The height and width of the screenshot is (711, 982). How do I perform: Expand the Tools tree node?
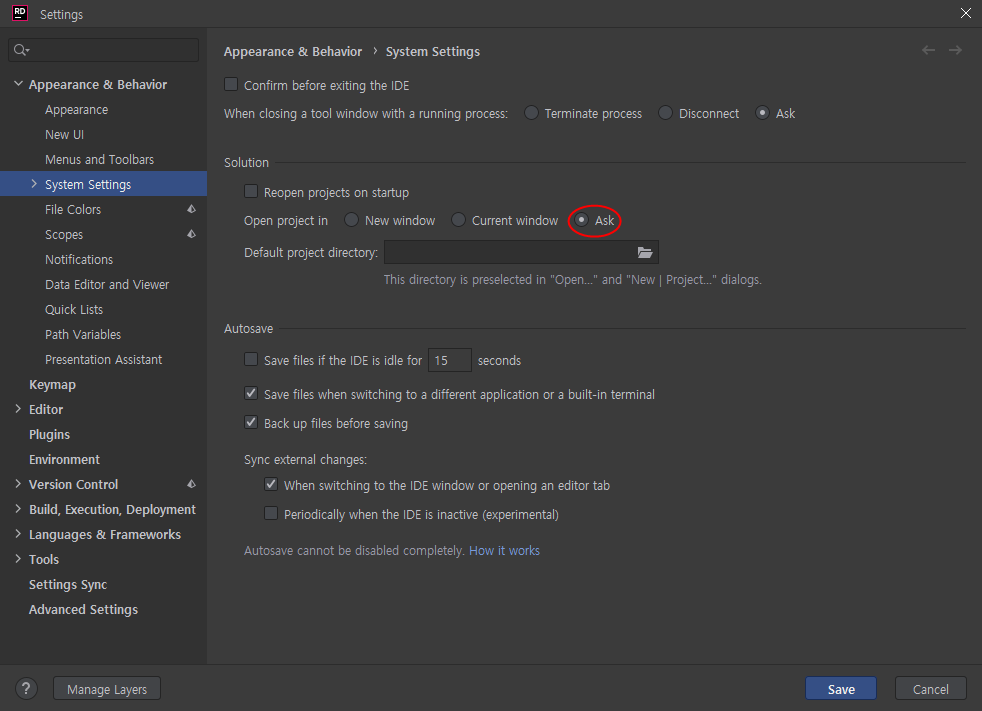18,559
